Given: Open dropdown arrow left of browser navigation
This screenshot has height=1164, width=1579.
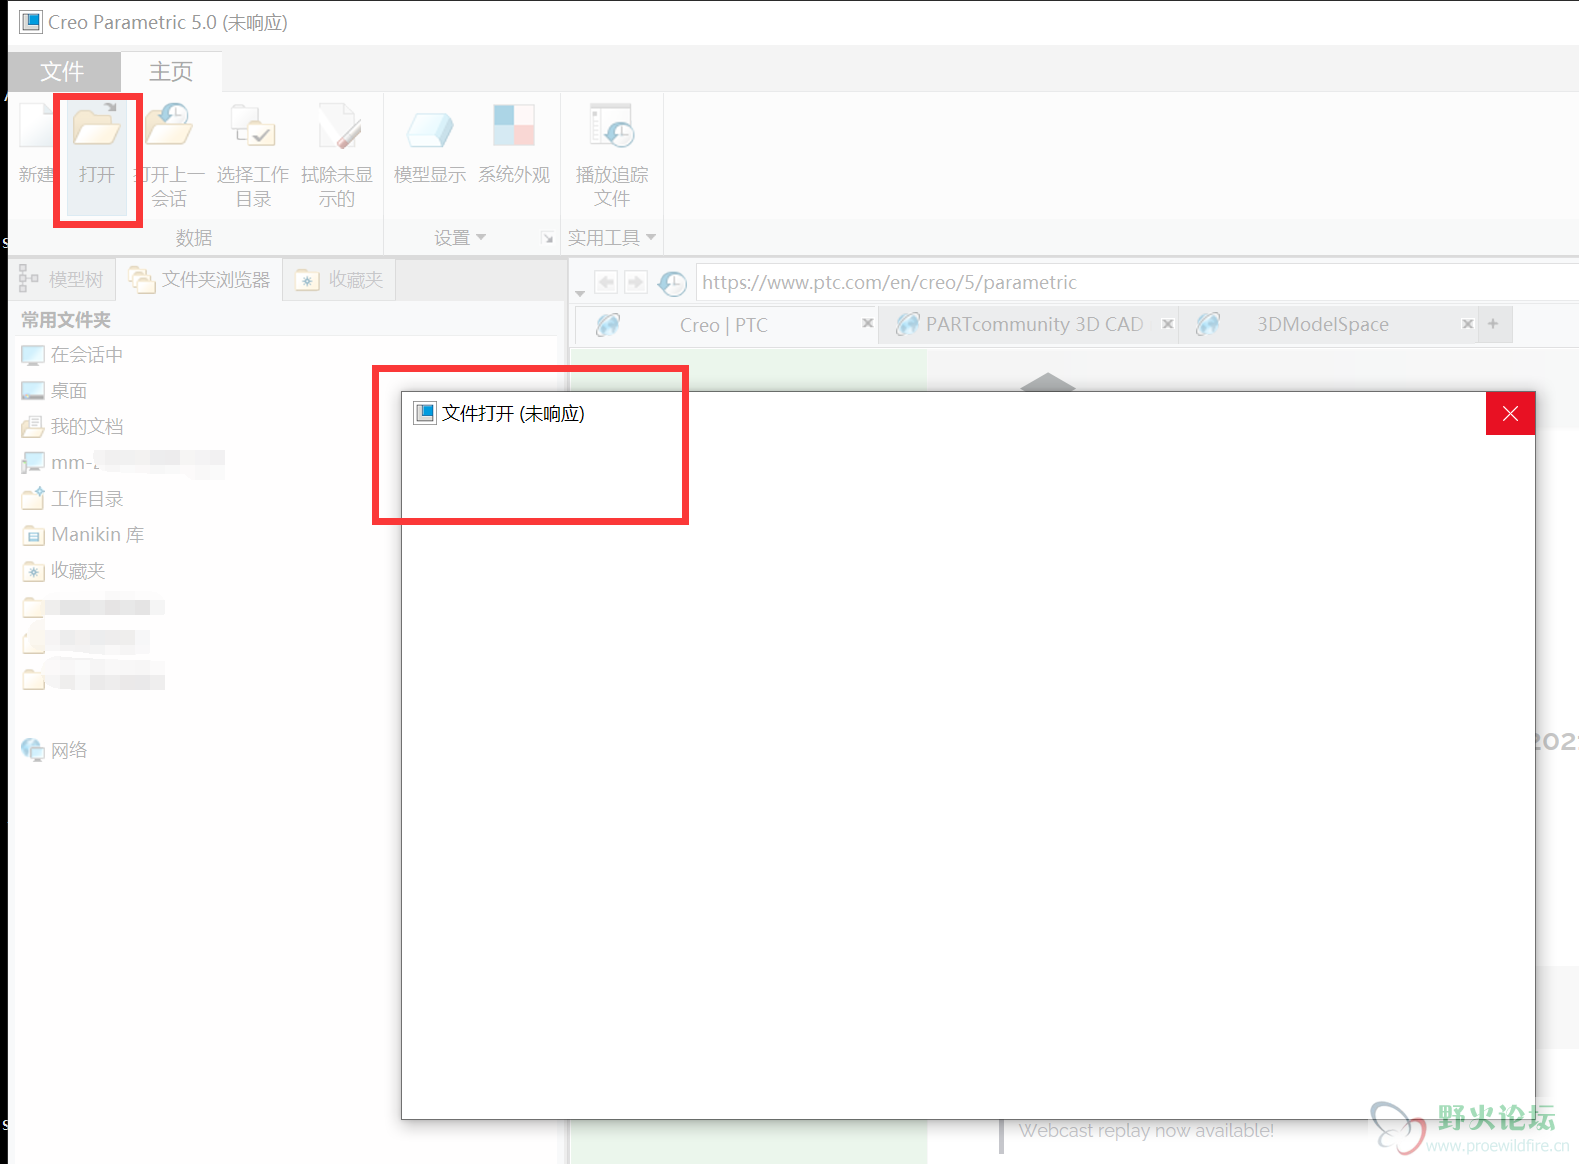Looking at the screenshot, I should tap(580, 293).
